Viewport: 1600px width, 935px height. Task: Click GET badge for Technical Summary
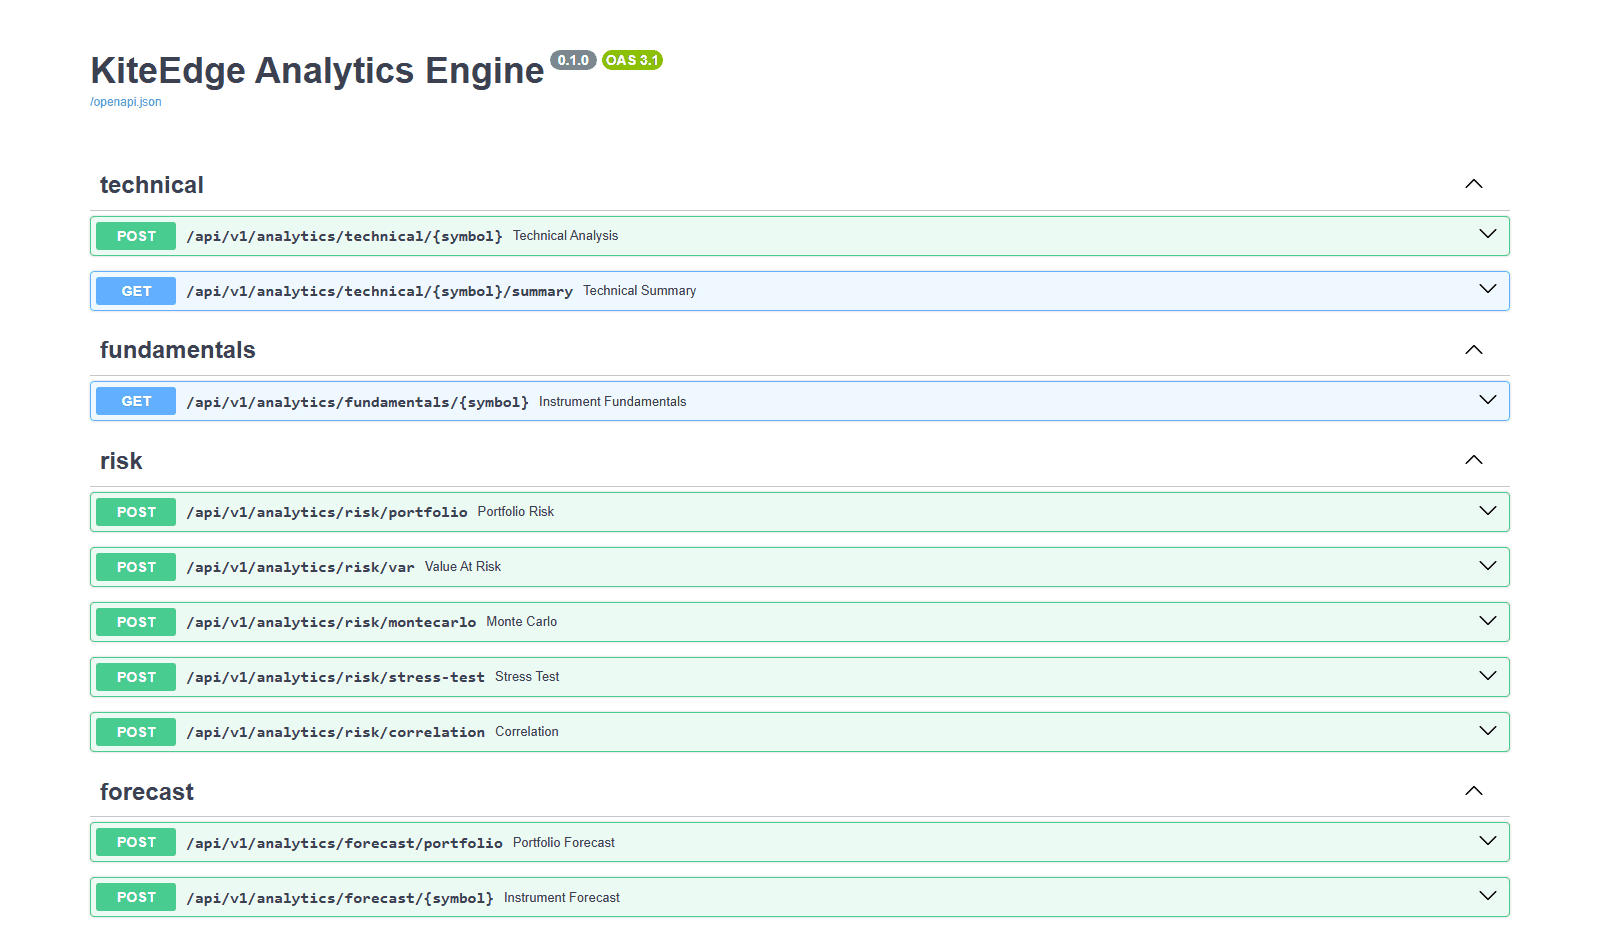(x=136, y=291)
